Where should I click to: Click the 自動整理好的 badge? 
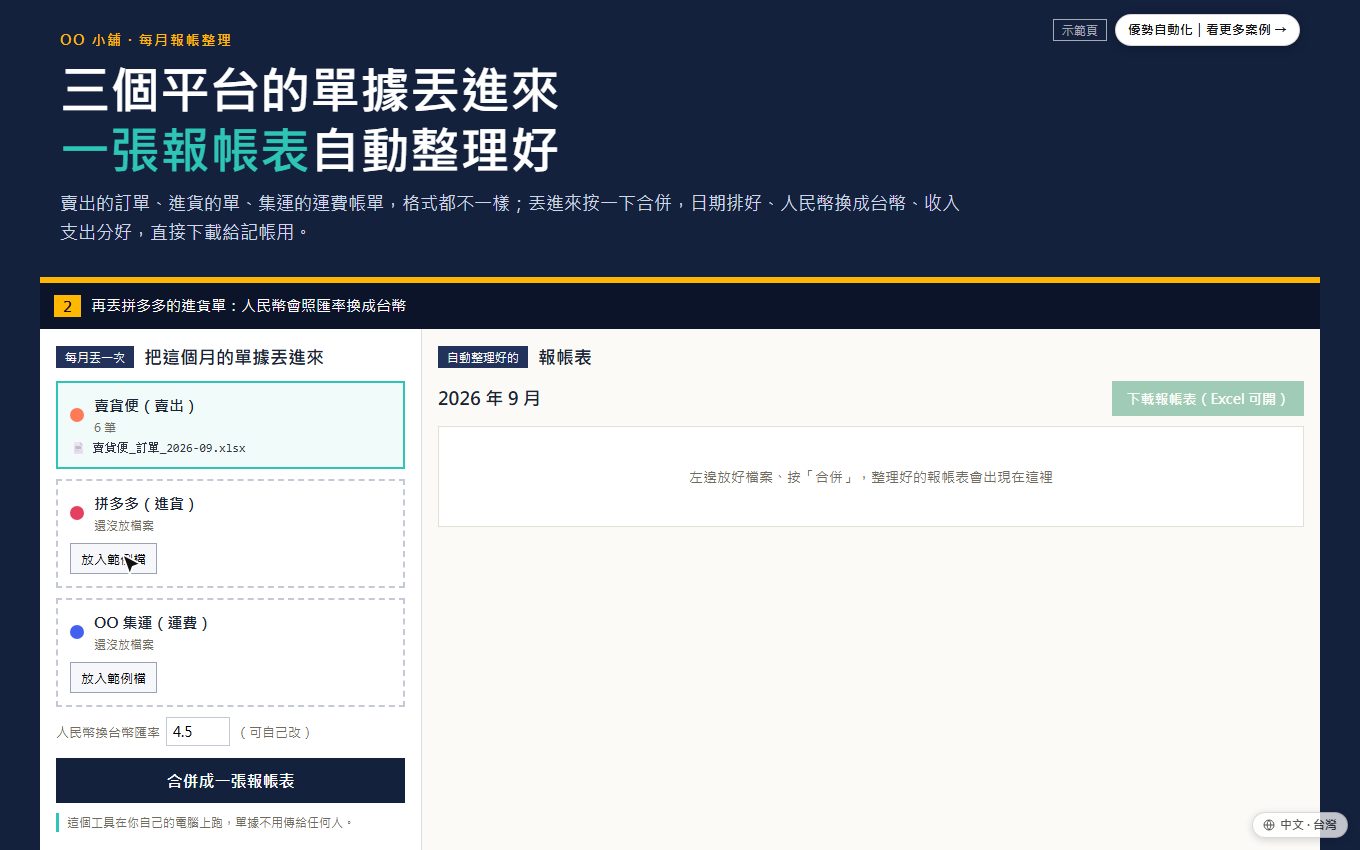tap(482, 357)
